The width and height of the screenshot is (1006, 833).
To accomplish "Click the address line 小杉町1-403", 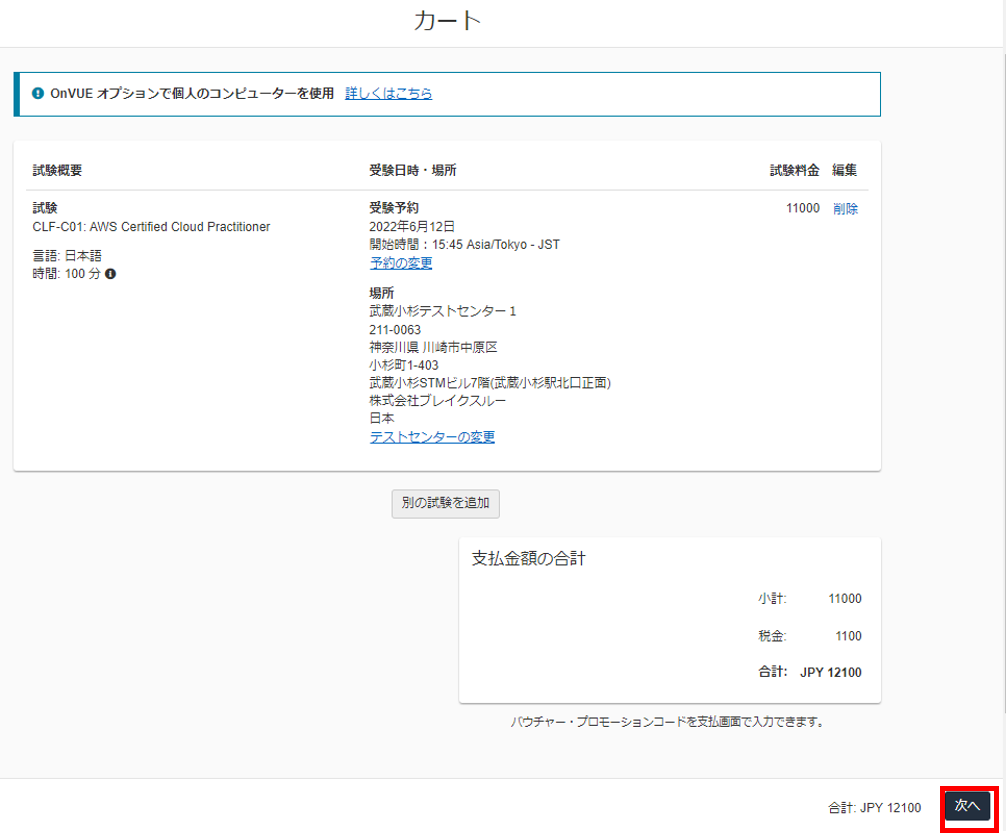I will (x=404, y=365).
